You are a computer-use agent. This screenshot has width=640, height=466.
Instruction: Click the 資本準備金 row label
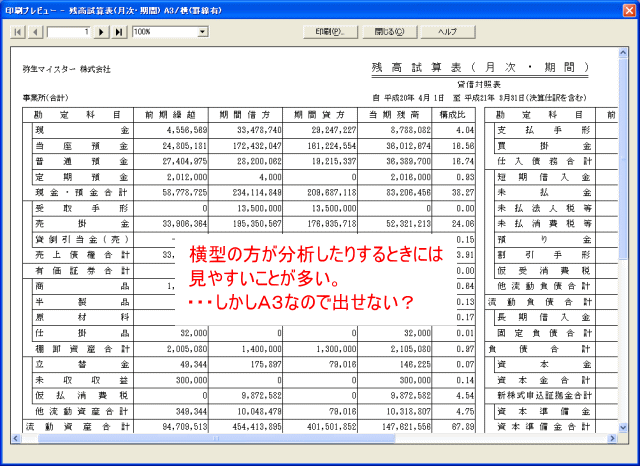(544, 412)
